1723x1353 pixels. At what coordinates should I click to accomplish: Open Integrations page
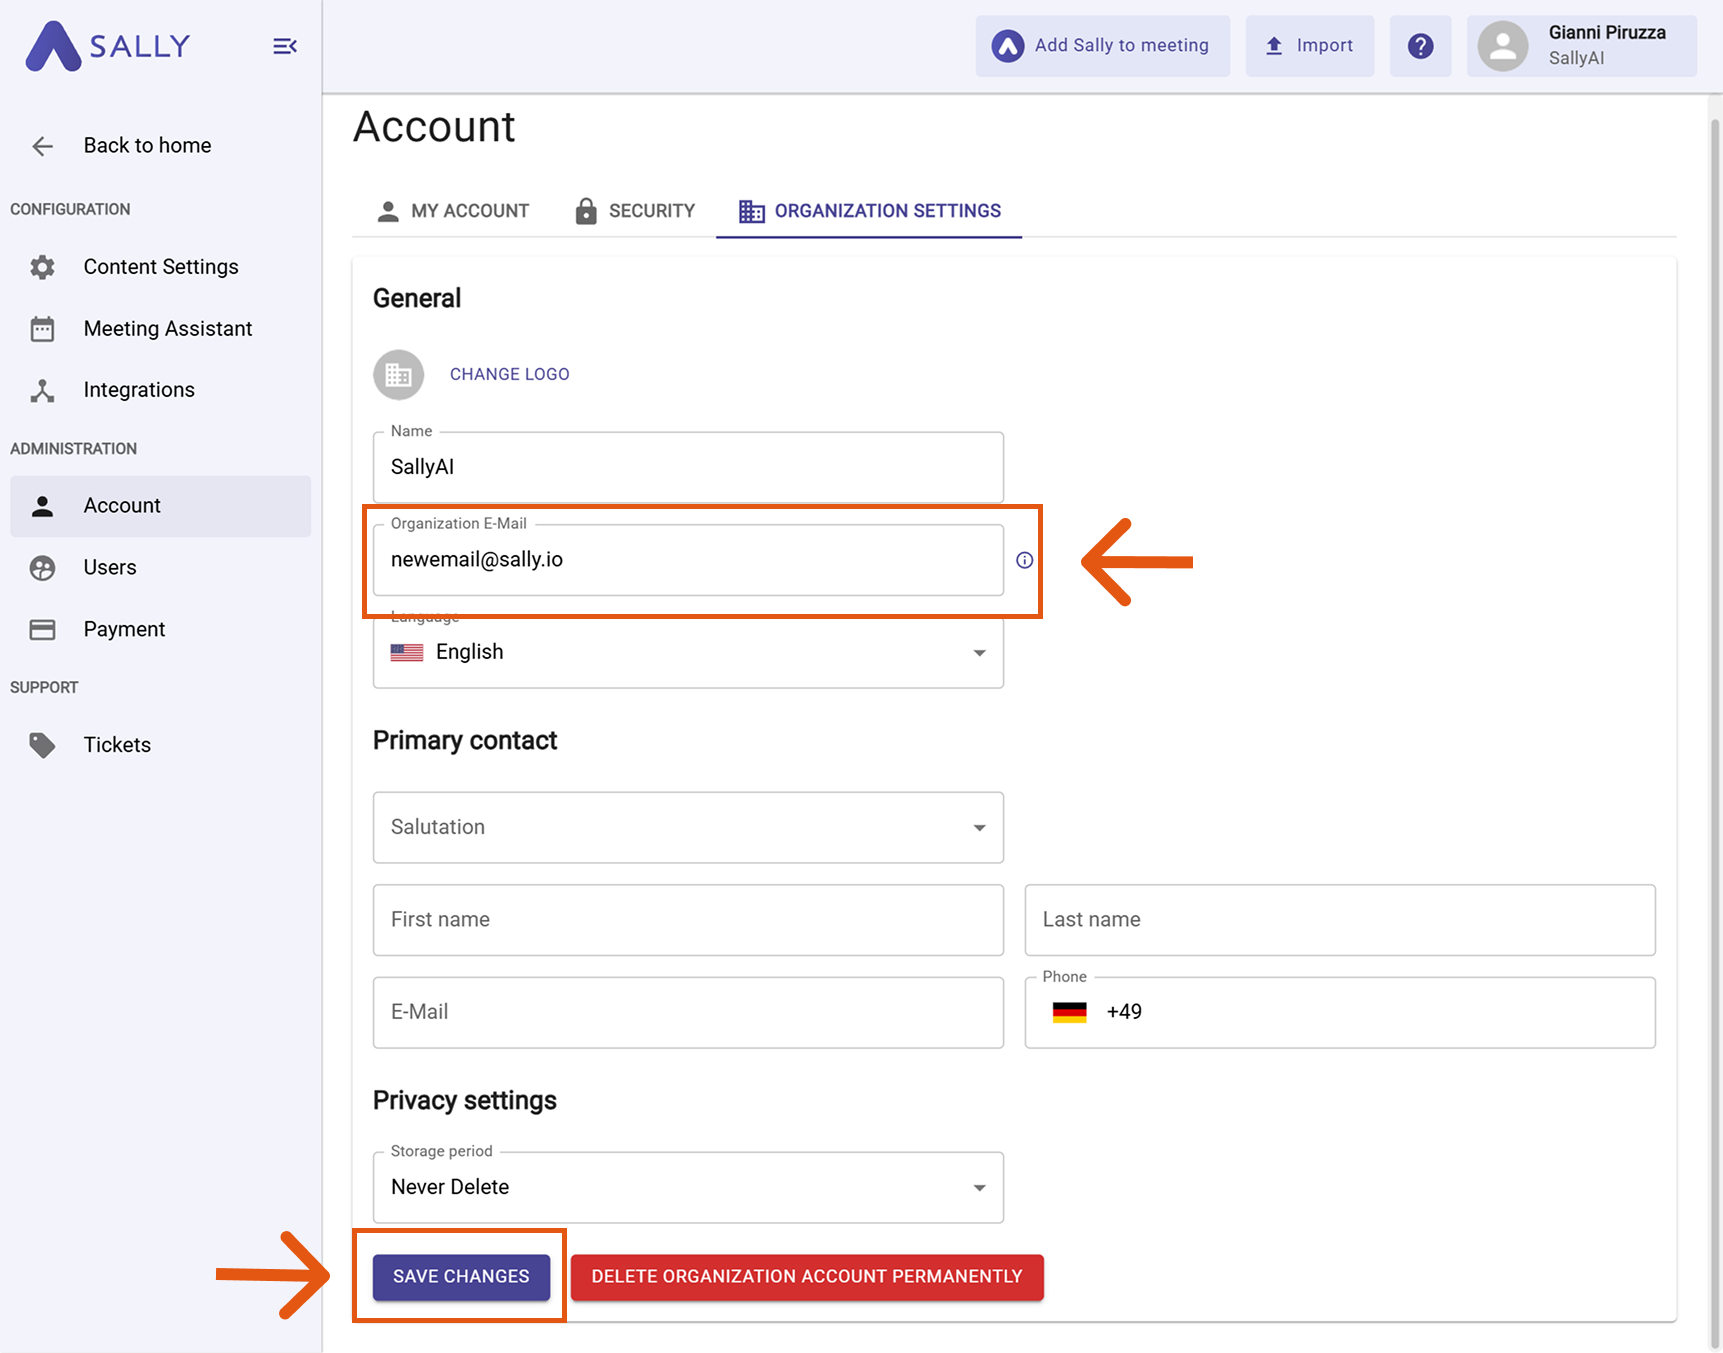point(160,390)
